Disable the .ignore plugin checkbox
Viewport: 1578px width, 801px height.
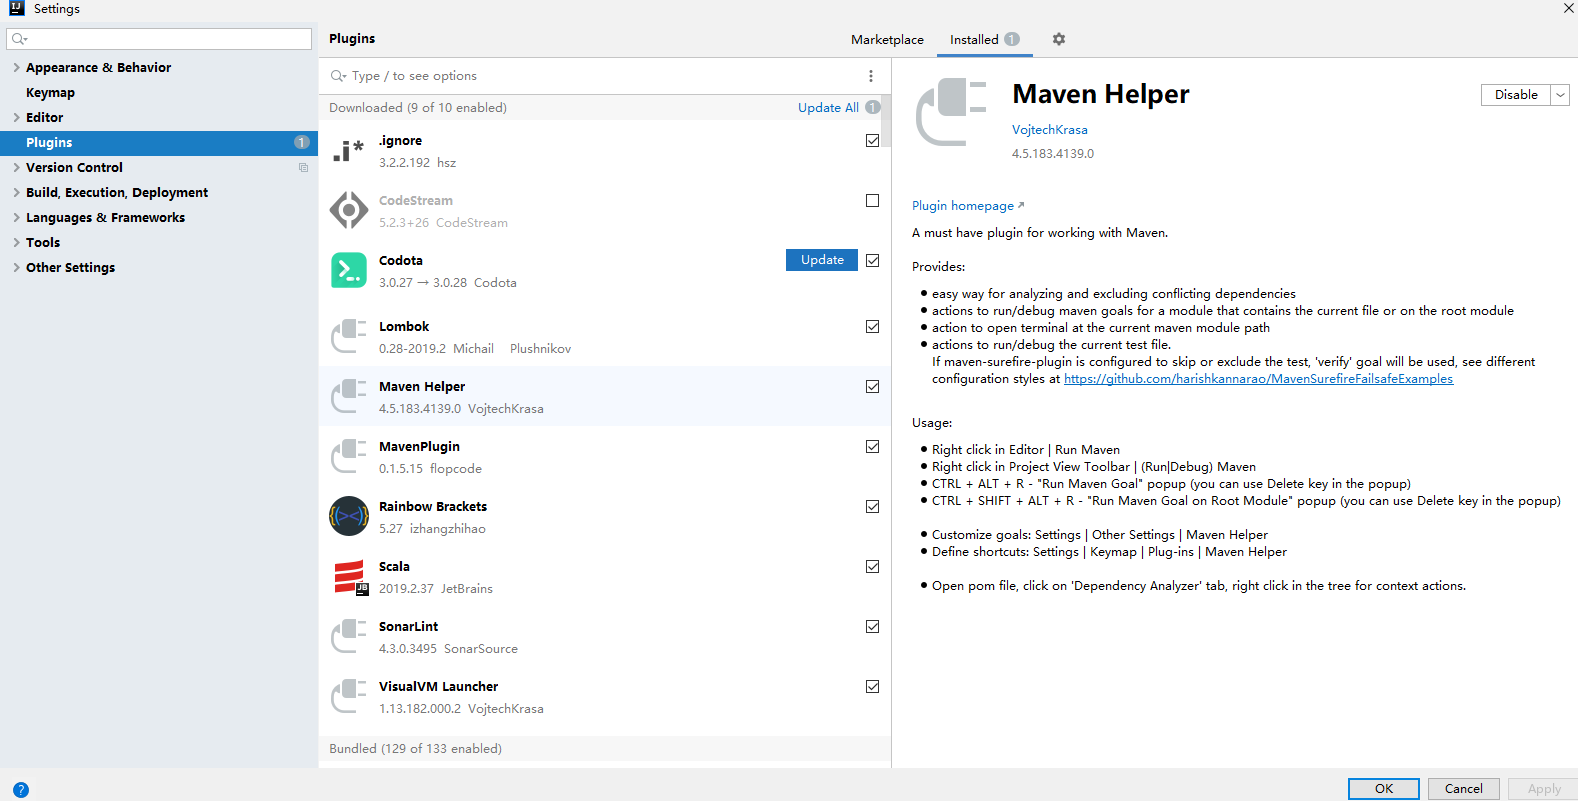click(x=873, y=141)
